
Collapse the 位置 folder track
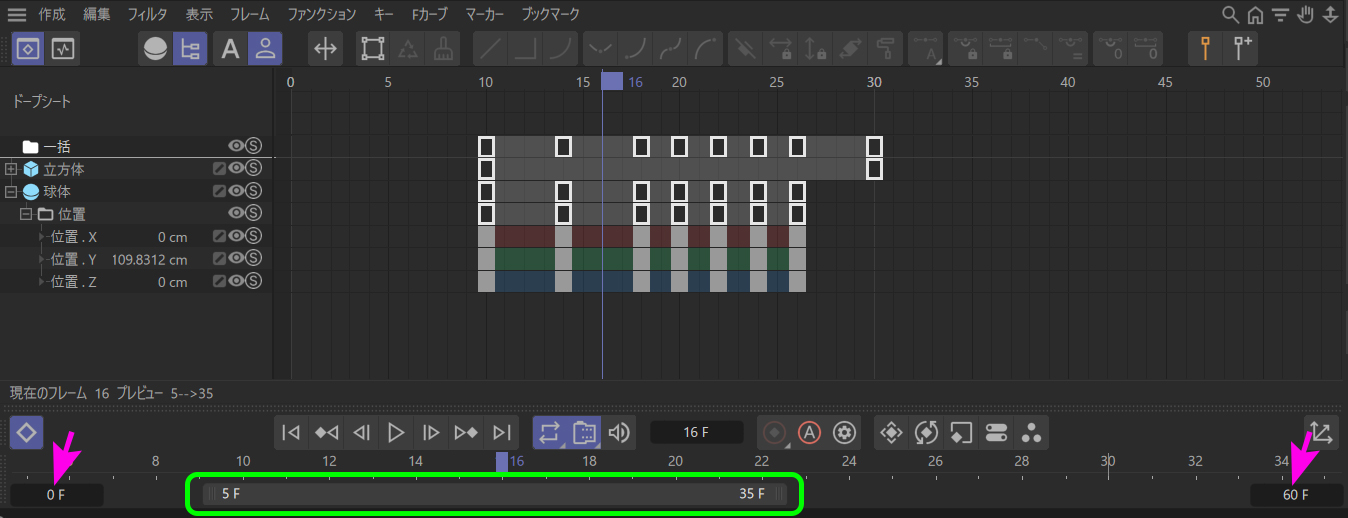[27, 214]
